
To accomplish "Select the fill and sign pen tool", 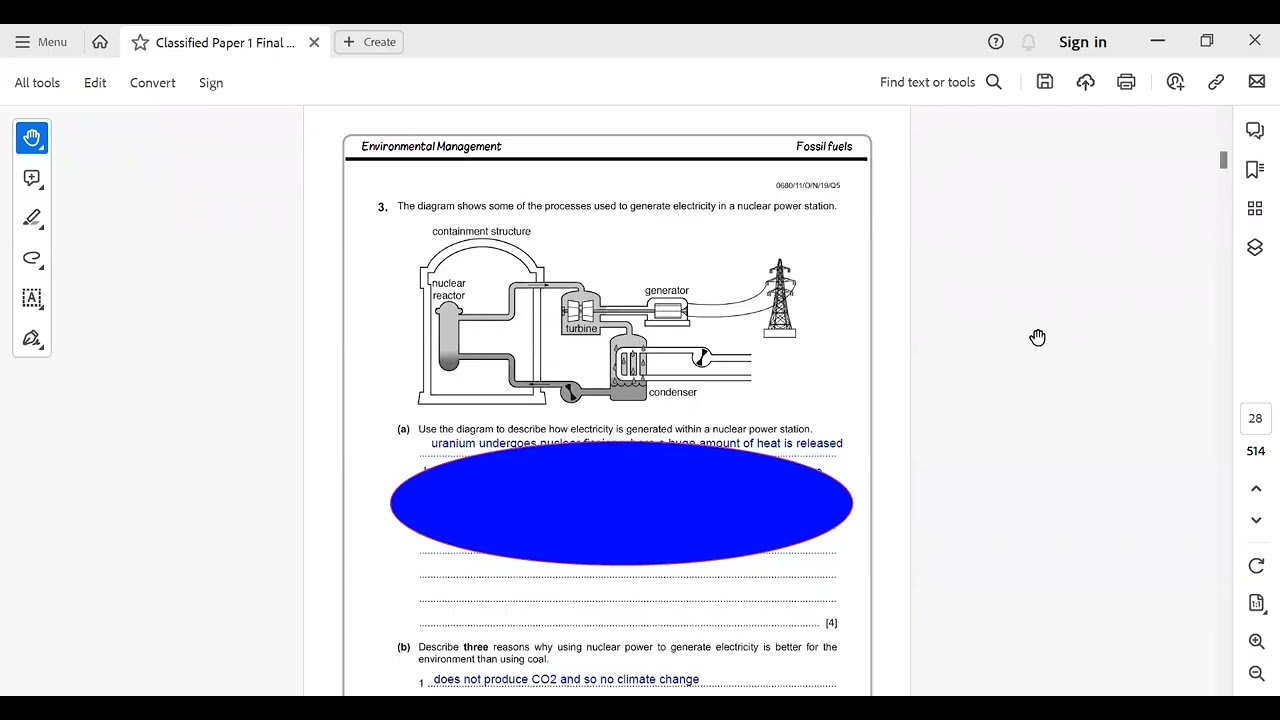I will (32, 339).
